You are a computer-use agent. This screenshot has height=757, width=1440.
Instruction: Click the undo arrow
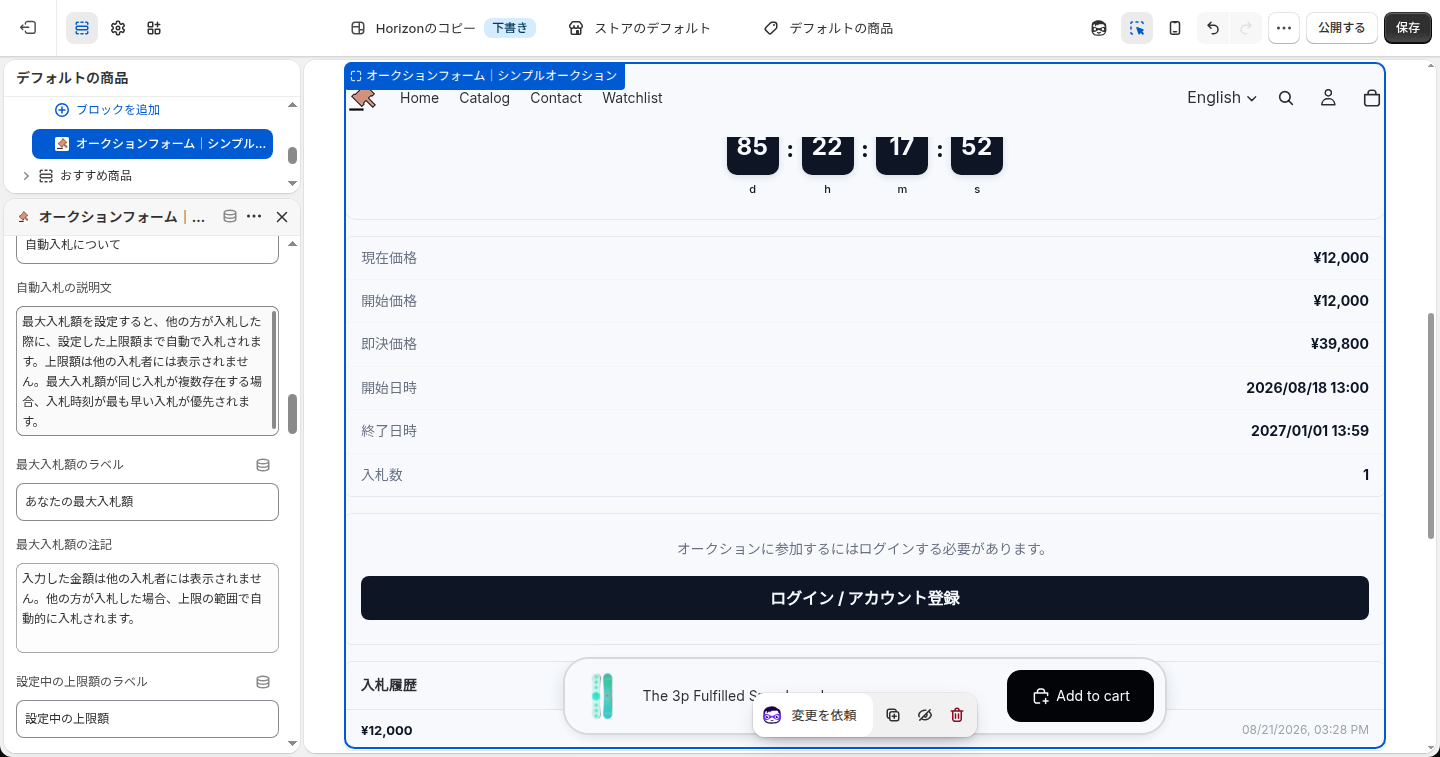[x=1213, y=28]
